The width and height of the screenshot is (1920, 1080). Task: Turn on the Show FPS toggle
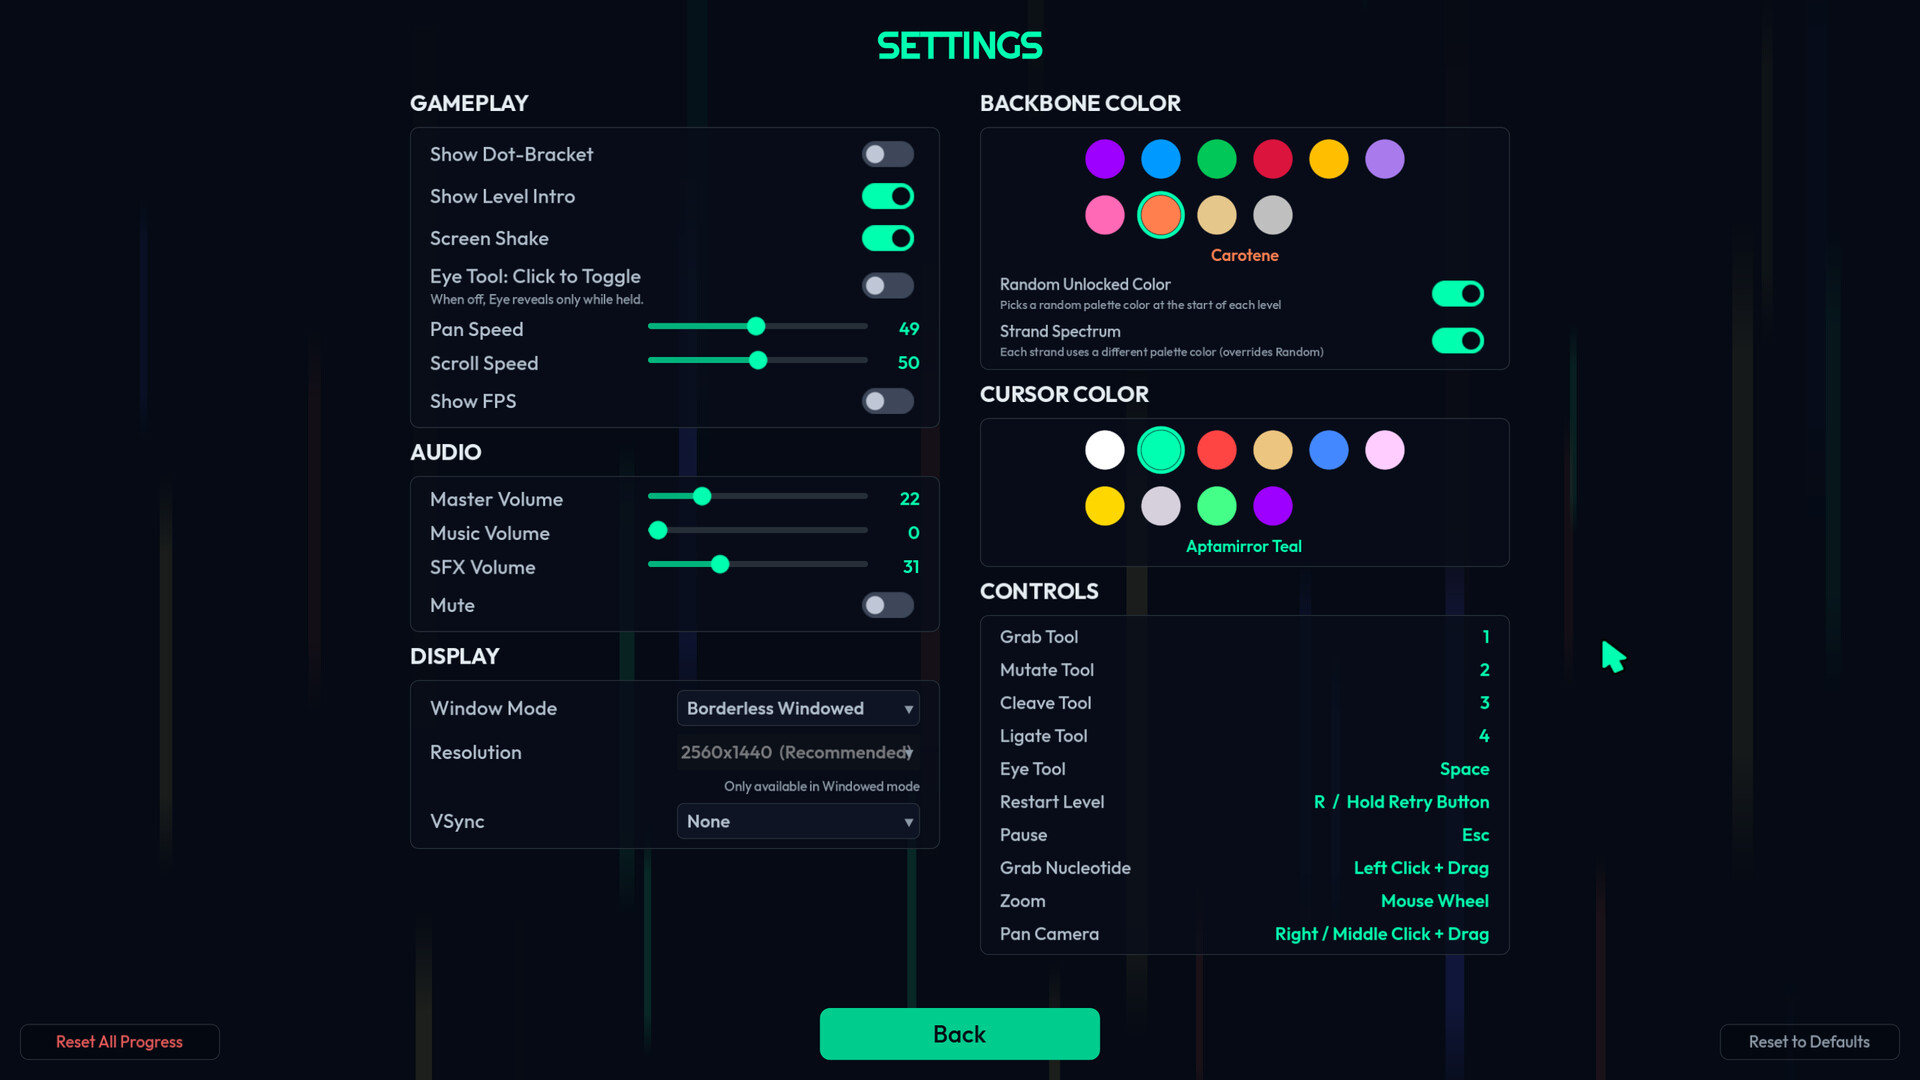(x=888, y=401)
